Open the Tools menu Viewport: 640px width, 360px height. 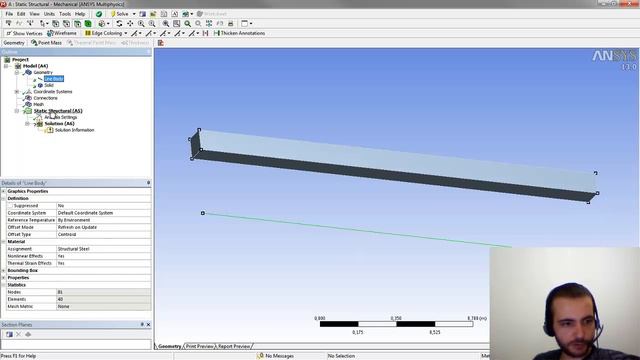click(x=65, y=14)
